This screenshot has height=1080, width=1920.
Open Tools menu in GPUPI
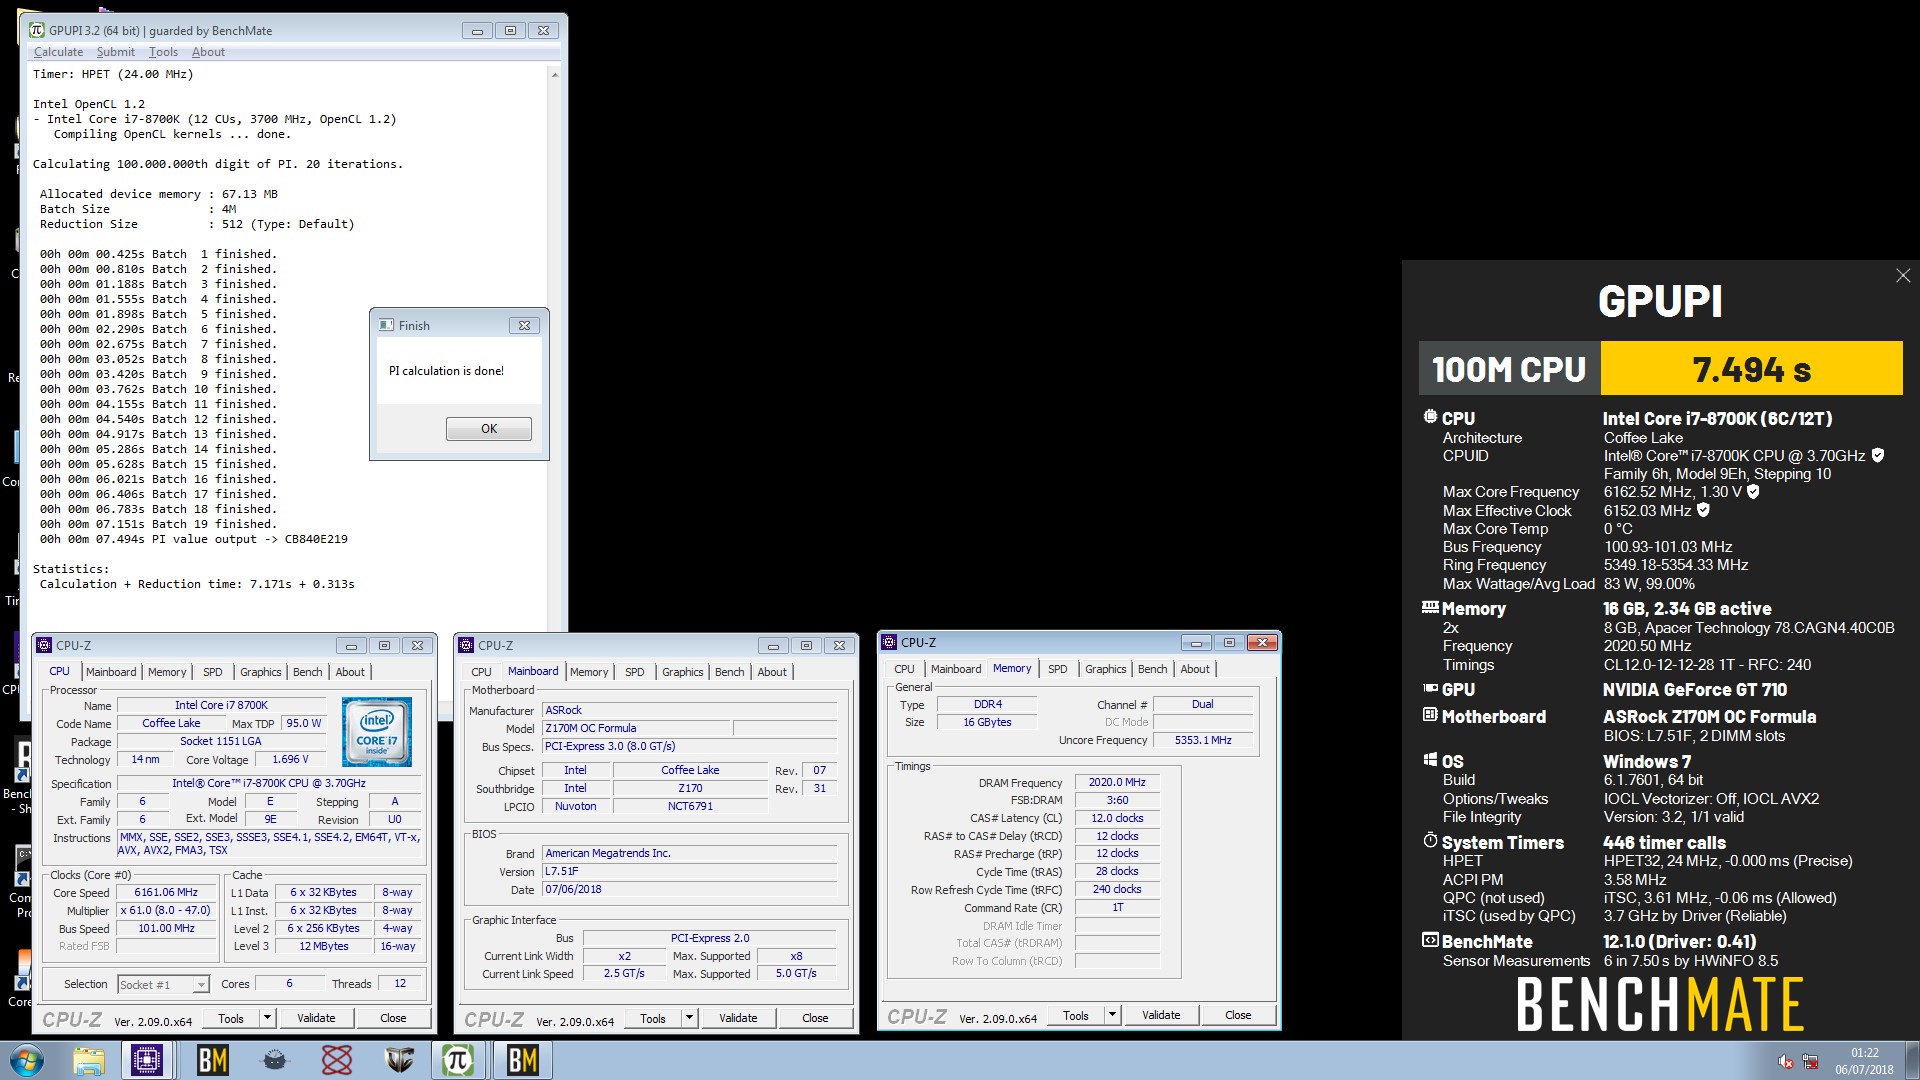click(163, 52)
